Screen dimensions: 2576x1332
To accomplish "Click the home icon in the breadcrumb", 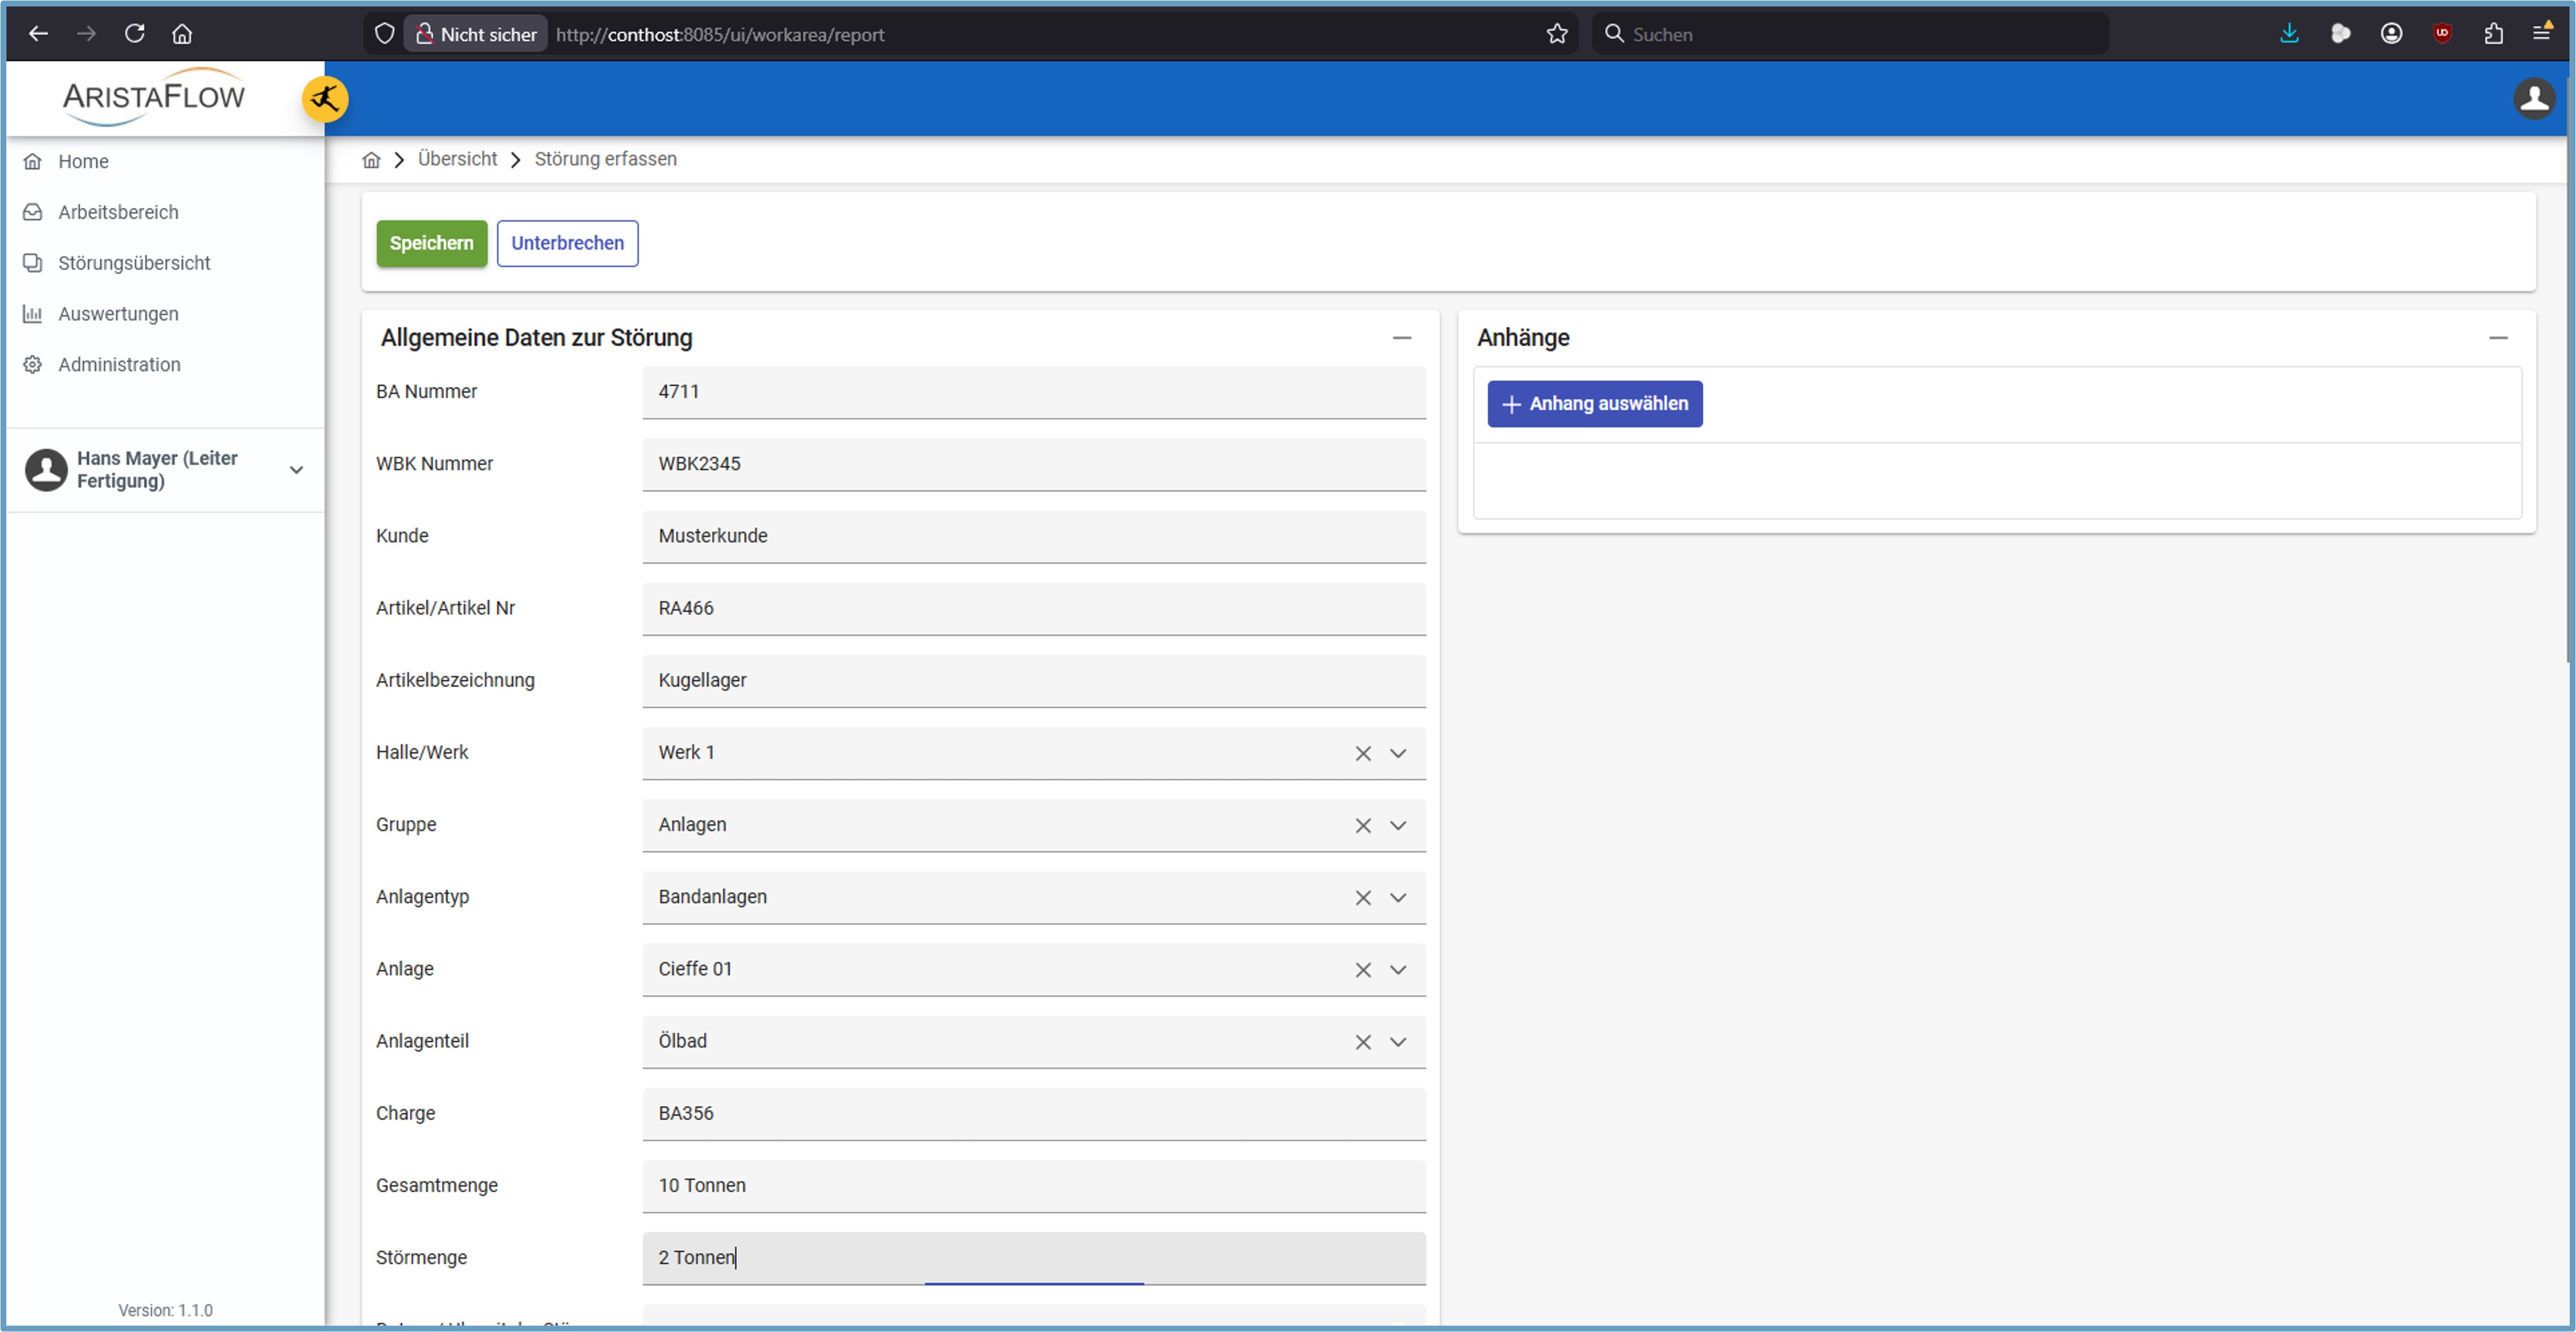I will (x=371, y=160).
